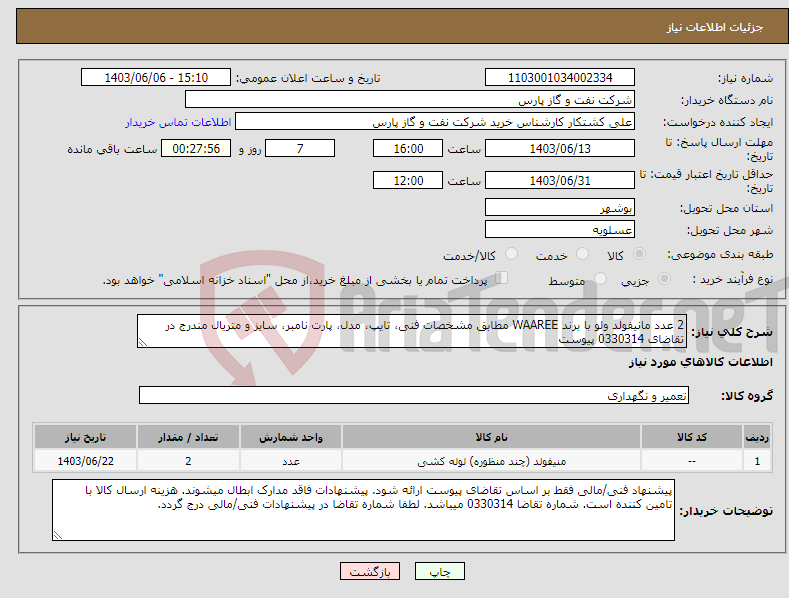Click the چاپ (print) button
789x598 pixels.
point(439,571)
